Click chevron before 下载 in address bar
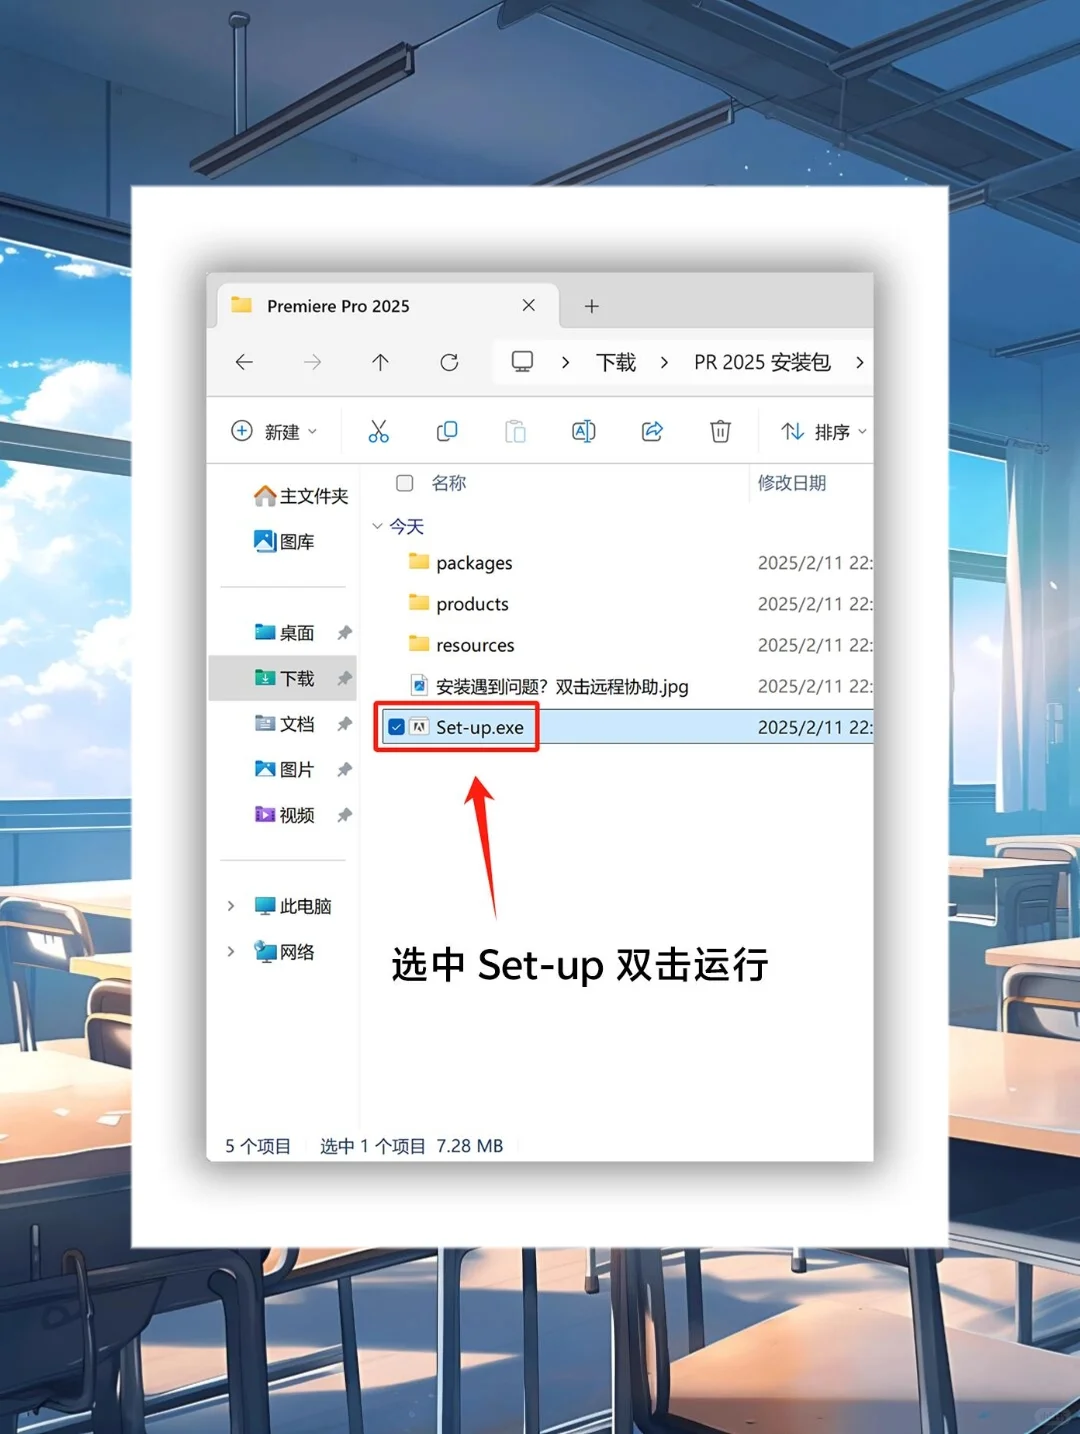This screenshot has width=1080, height=1434. click(x=566, y=362)
